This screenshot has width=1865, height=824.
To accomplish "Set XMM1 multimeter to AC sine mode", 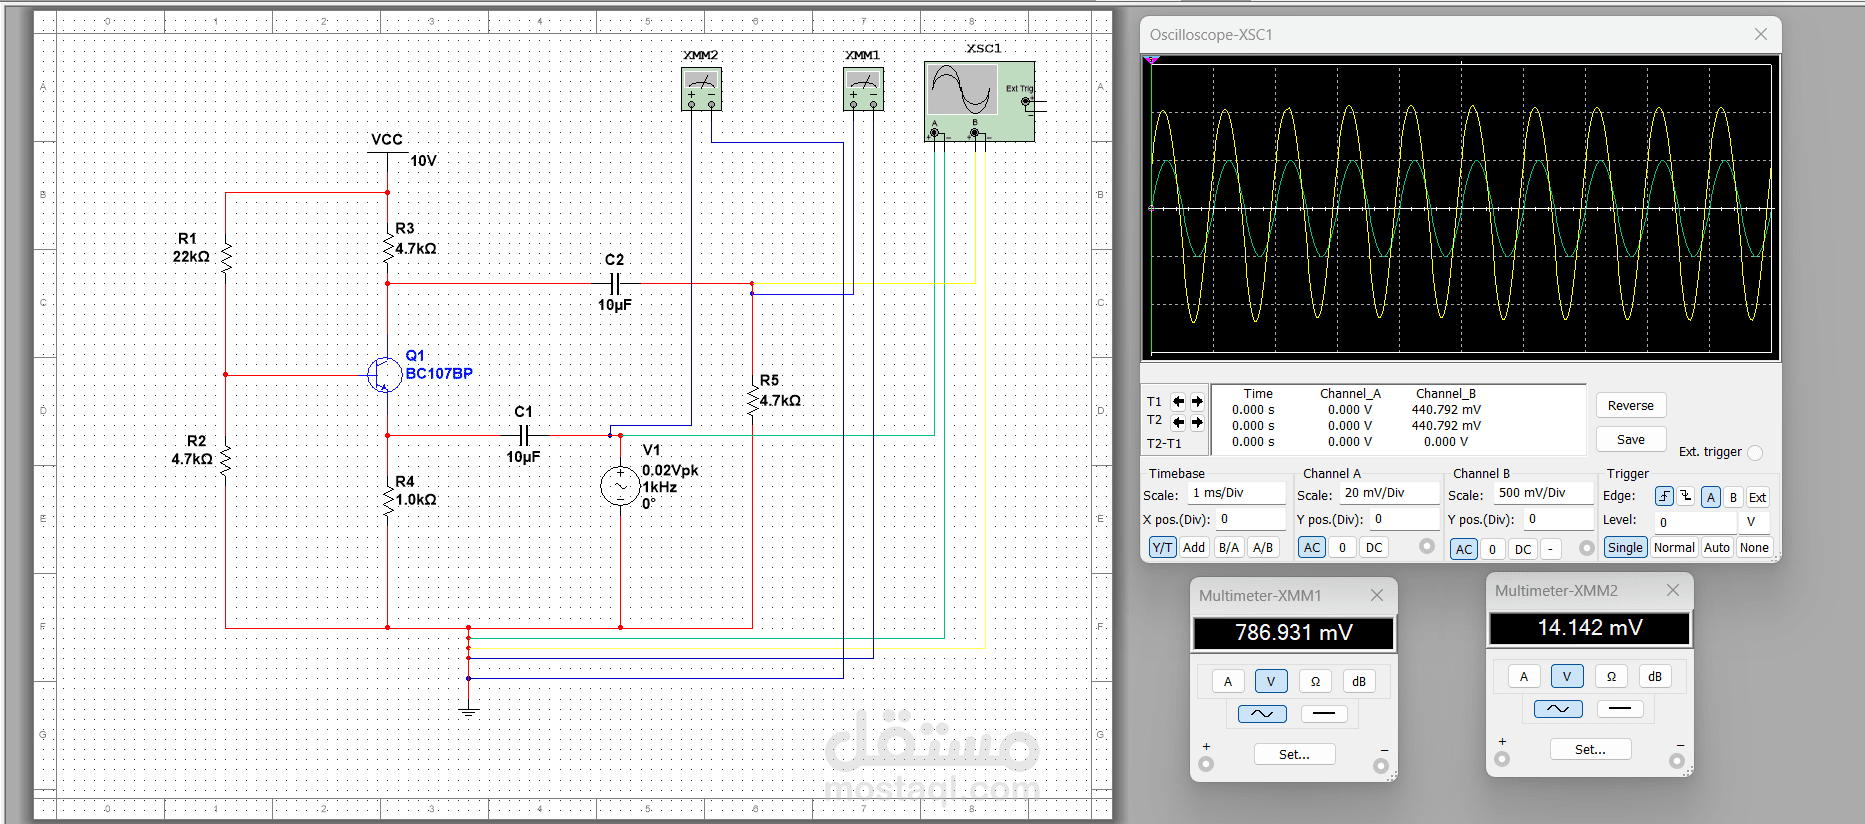I will [x=1261, y=713].
